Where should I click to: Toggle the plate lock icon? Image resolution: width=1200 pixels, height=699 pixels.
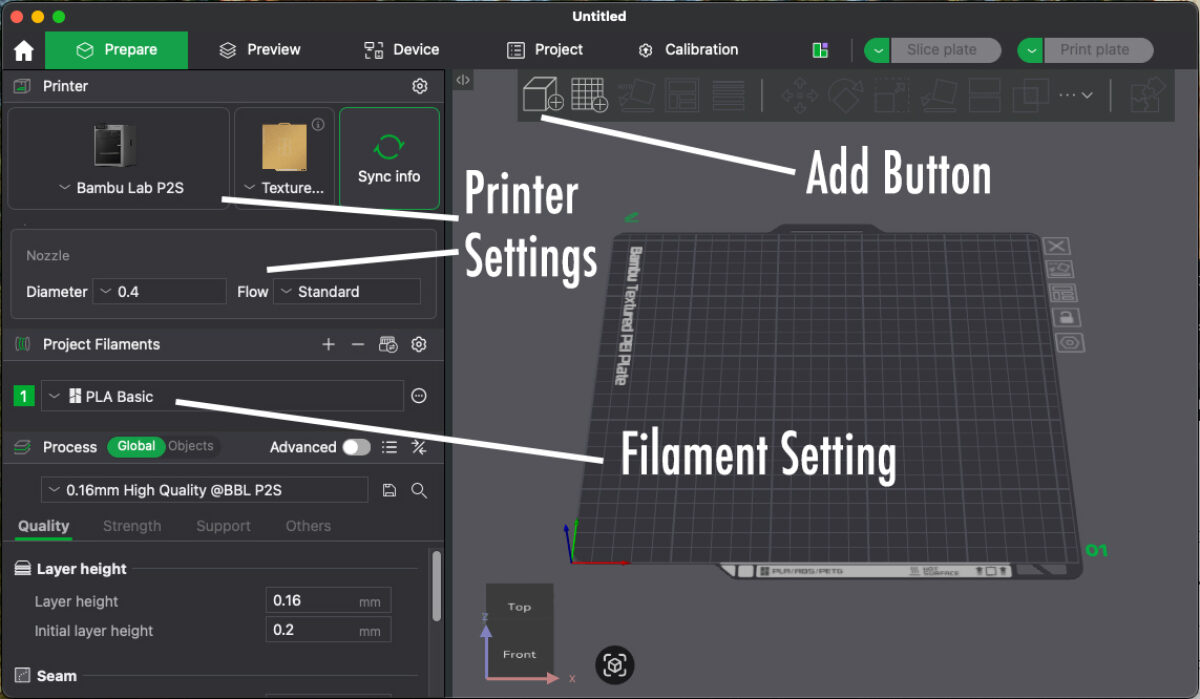[1066, 317]
